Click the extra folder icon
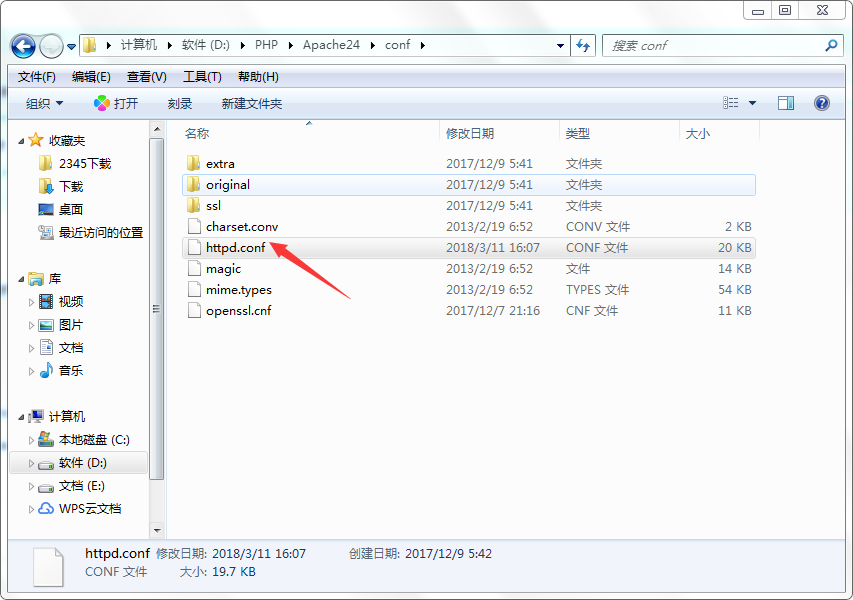The image size is (853, 600). tap(194, 163)
